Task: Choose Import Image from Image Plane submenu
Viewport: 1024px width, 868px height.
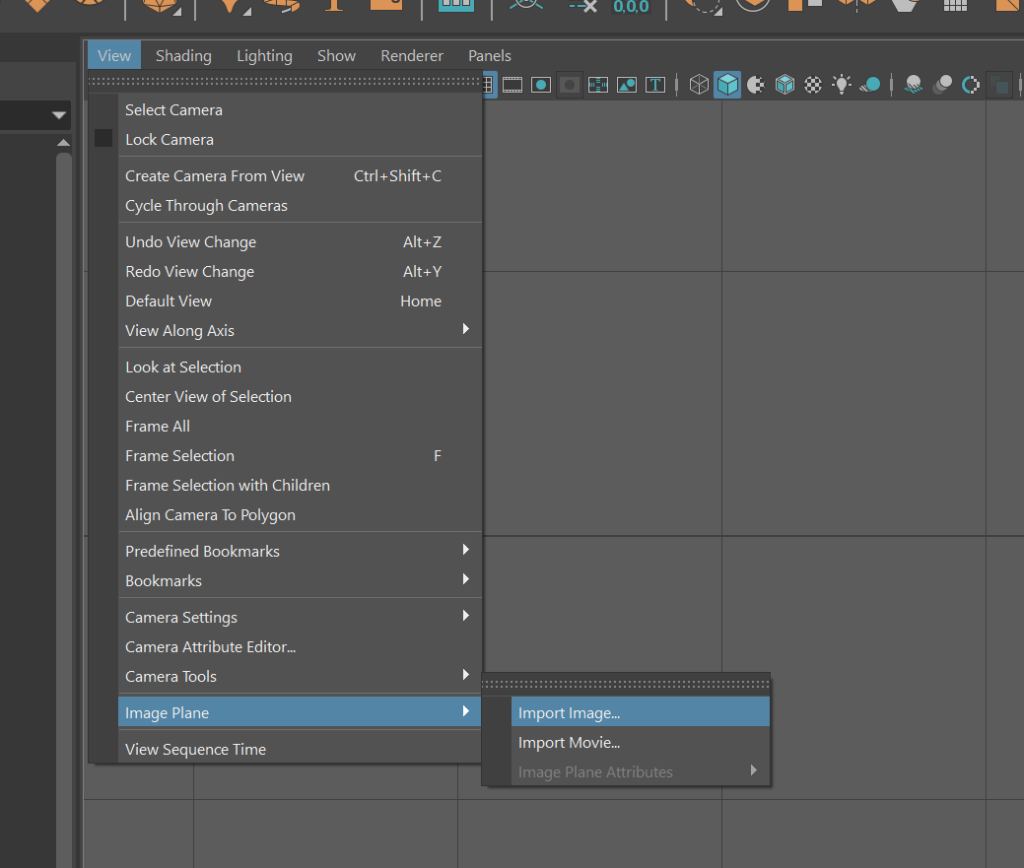Action: [569, 713]
